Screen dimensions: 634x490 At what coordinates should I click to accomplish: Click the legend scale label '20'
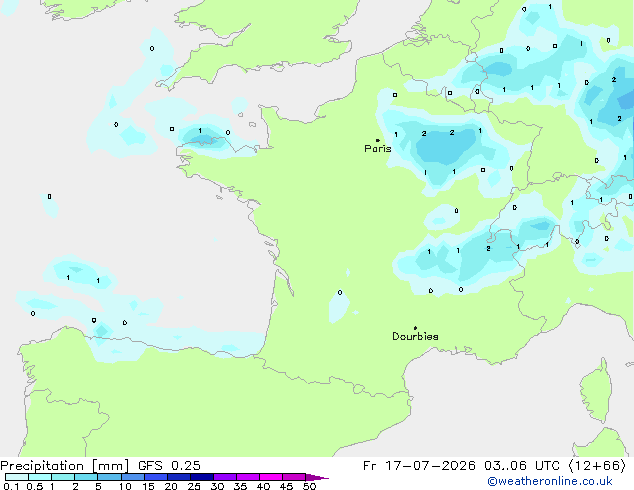click(x=171, y=486)
